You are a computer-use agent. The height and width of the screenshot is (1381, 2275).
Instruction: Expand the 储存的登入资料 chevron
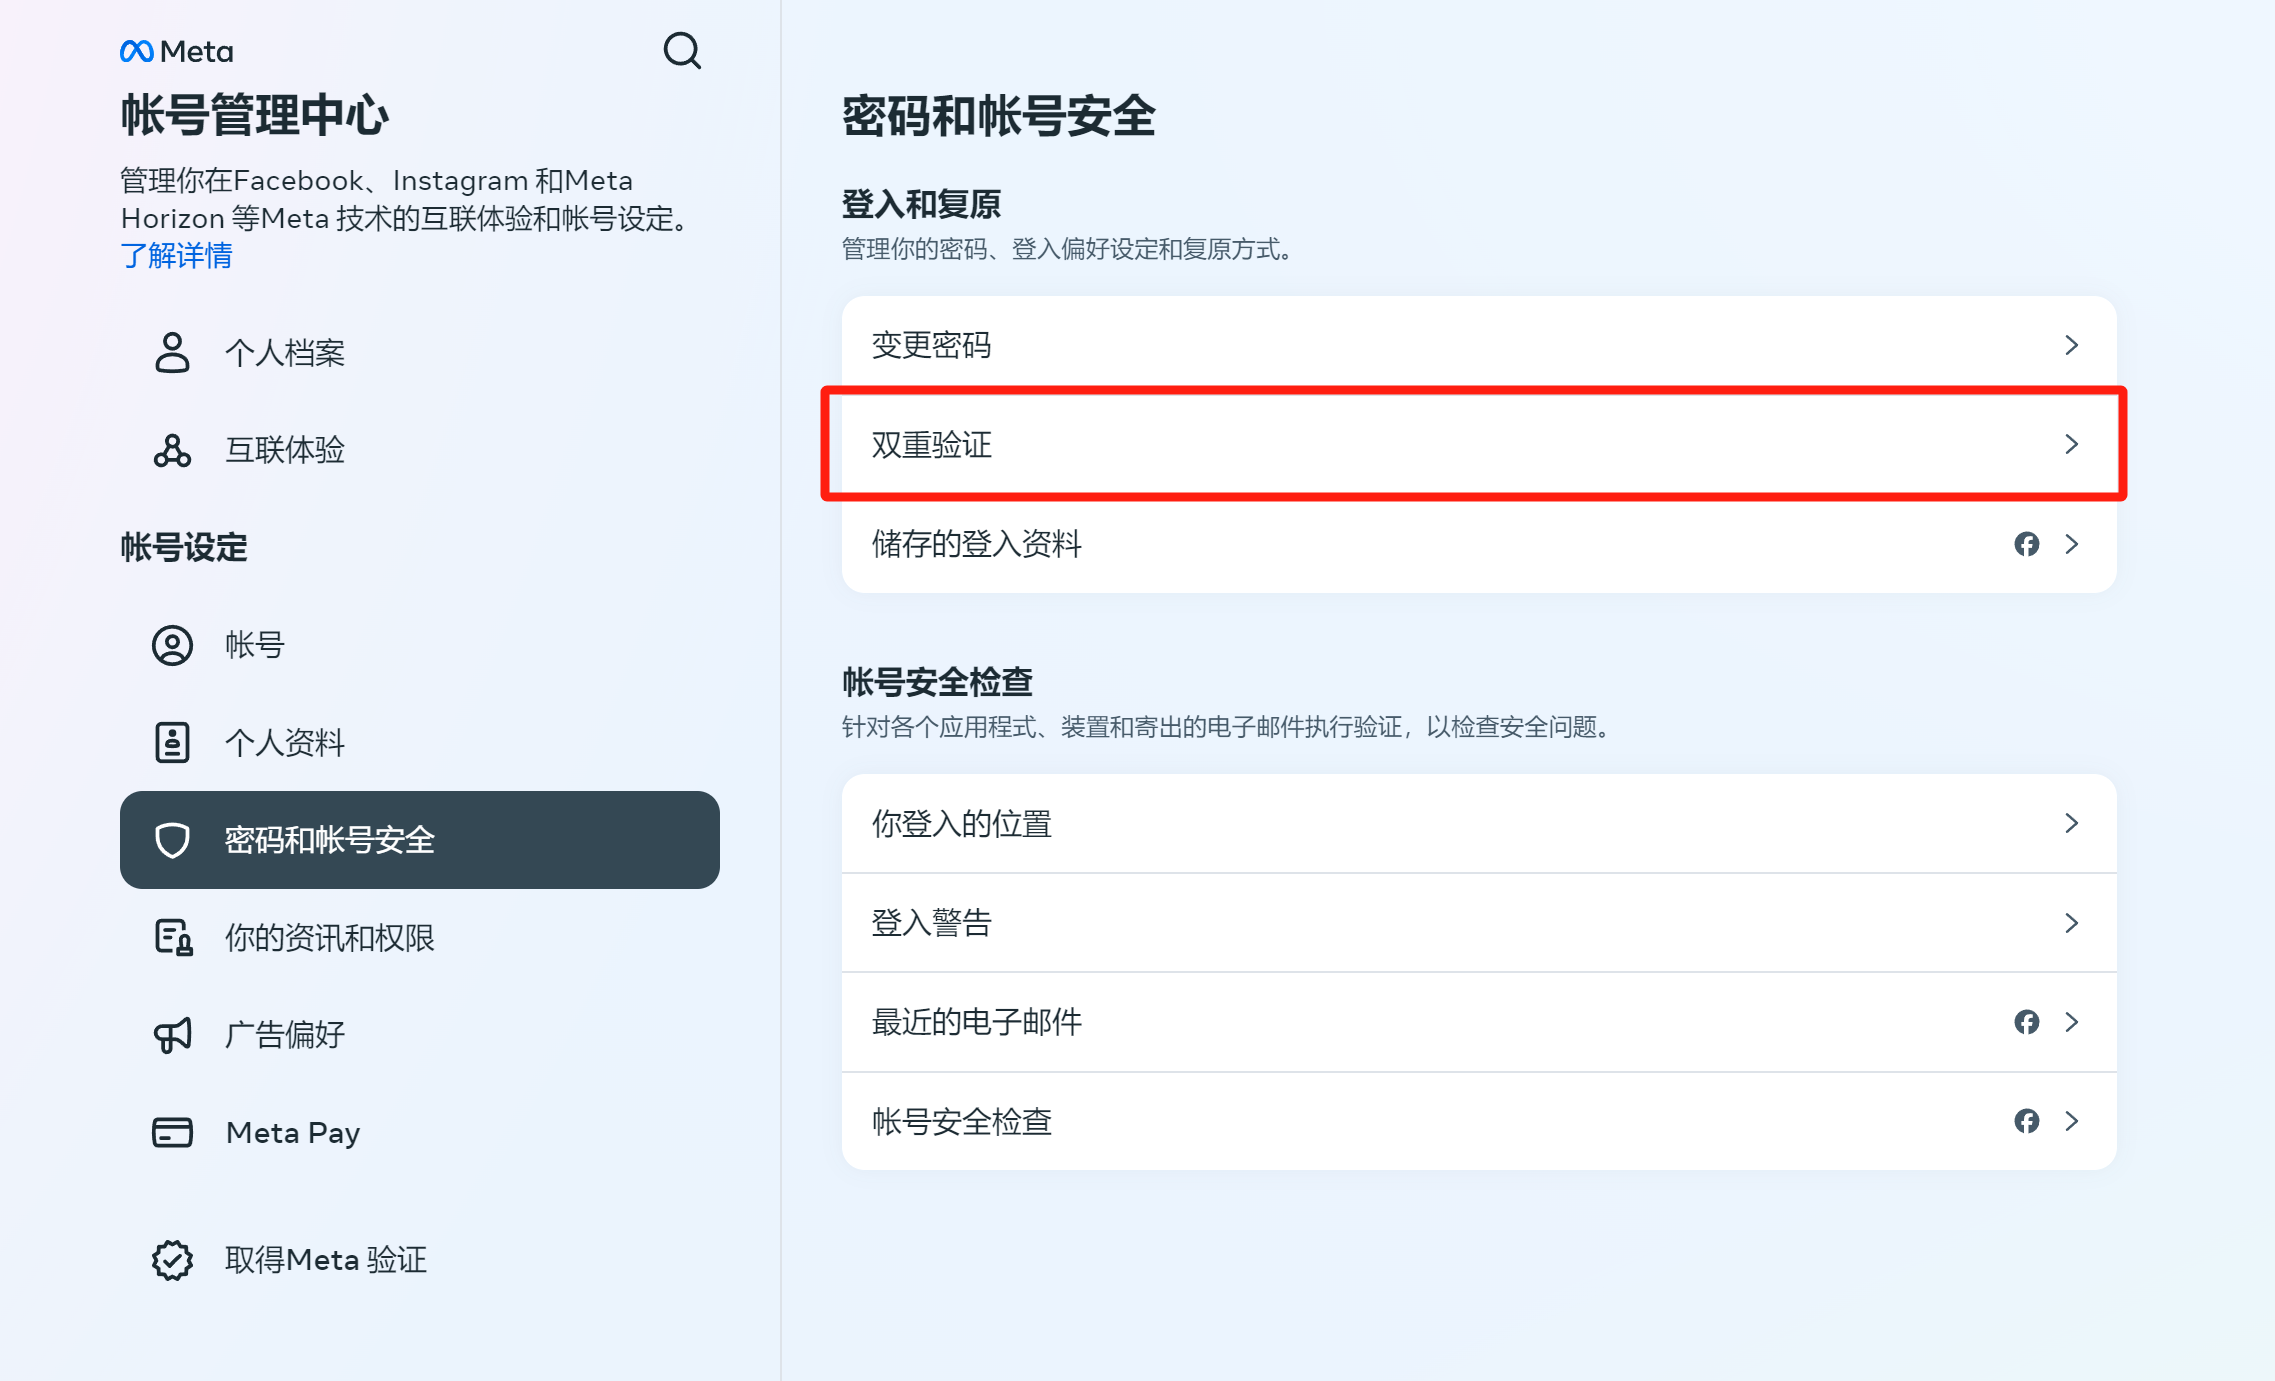coord(2071,544)
